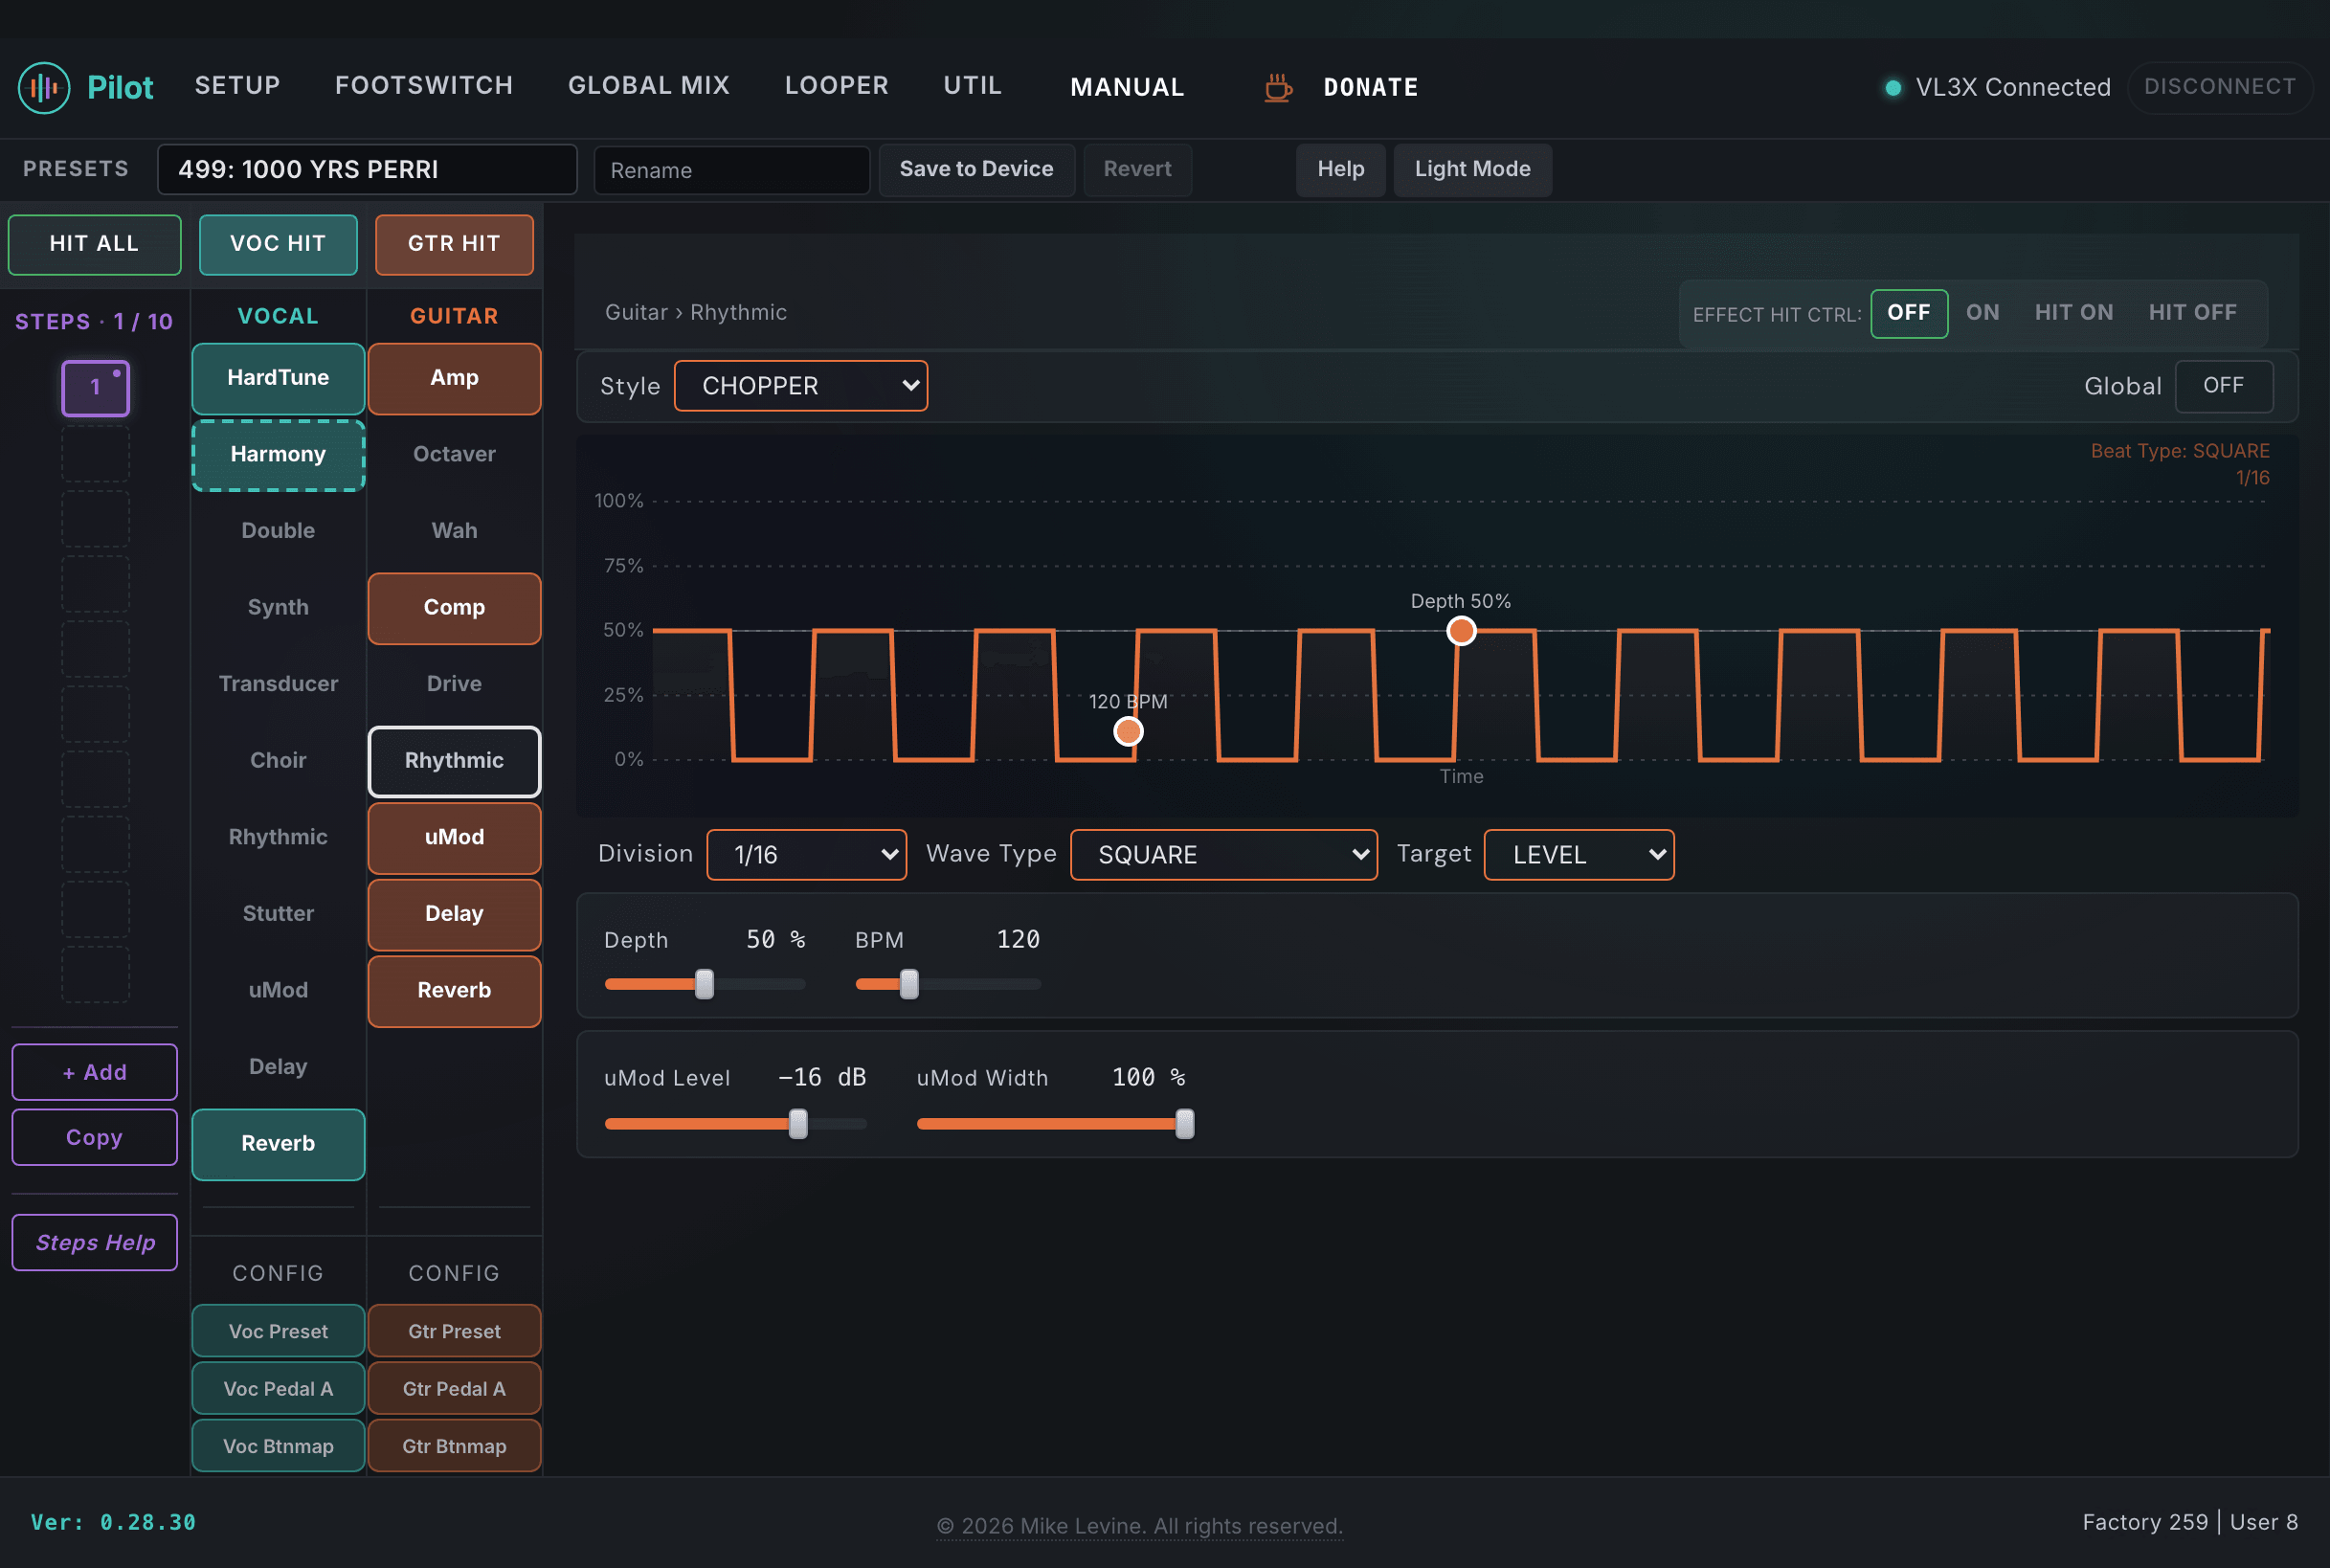Toggle the vocal HardTune effect
The image size is (2330, 1568).
point(278,378)
